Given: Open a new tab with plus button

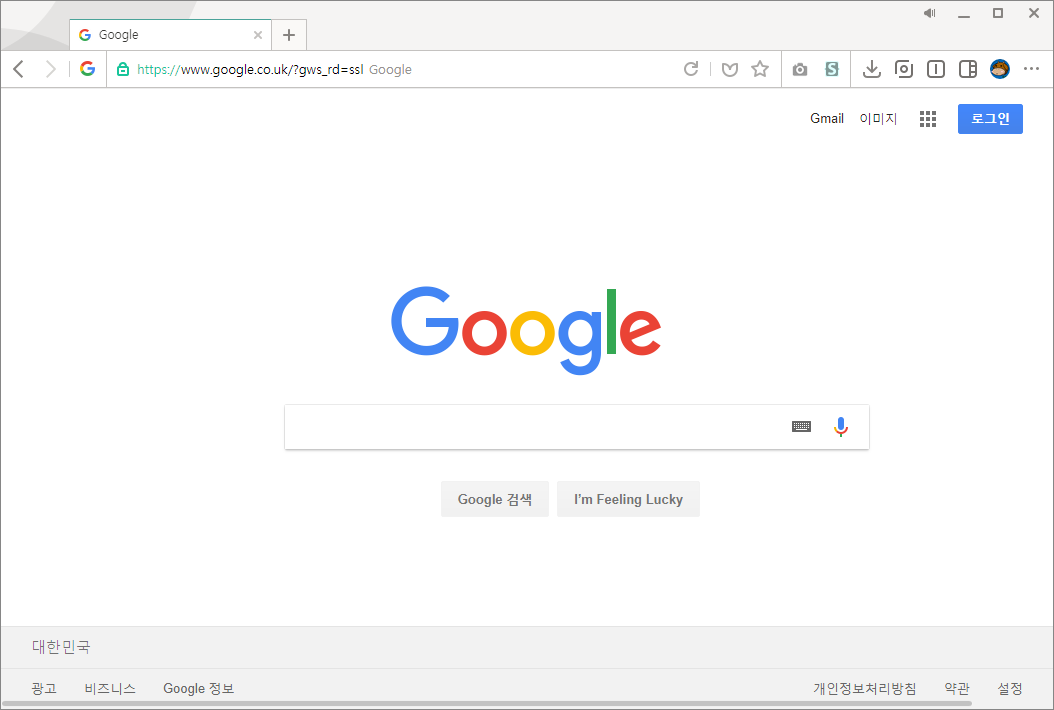Looking at the screenshot, I should 289,35.
